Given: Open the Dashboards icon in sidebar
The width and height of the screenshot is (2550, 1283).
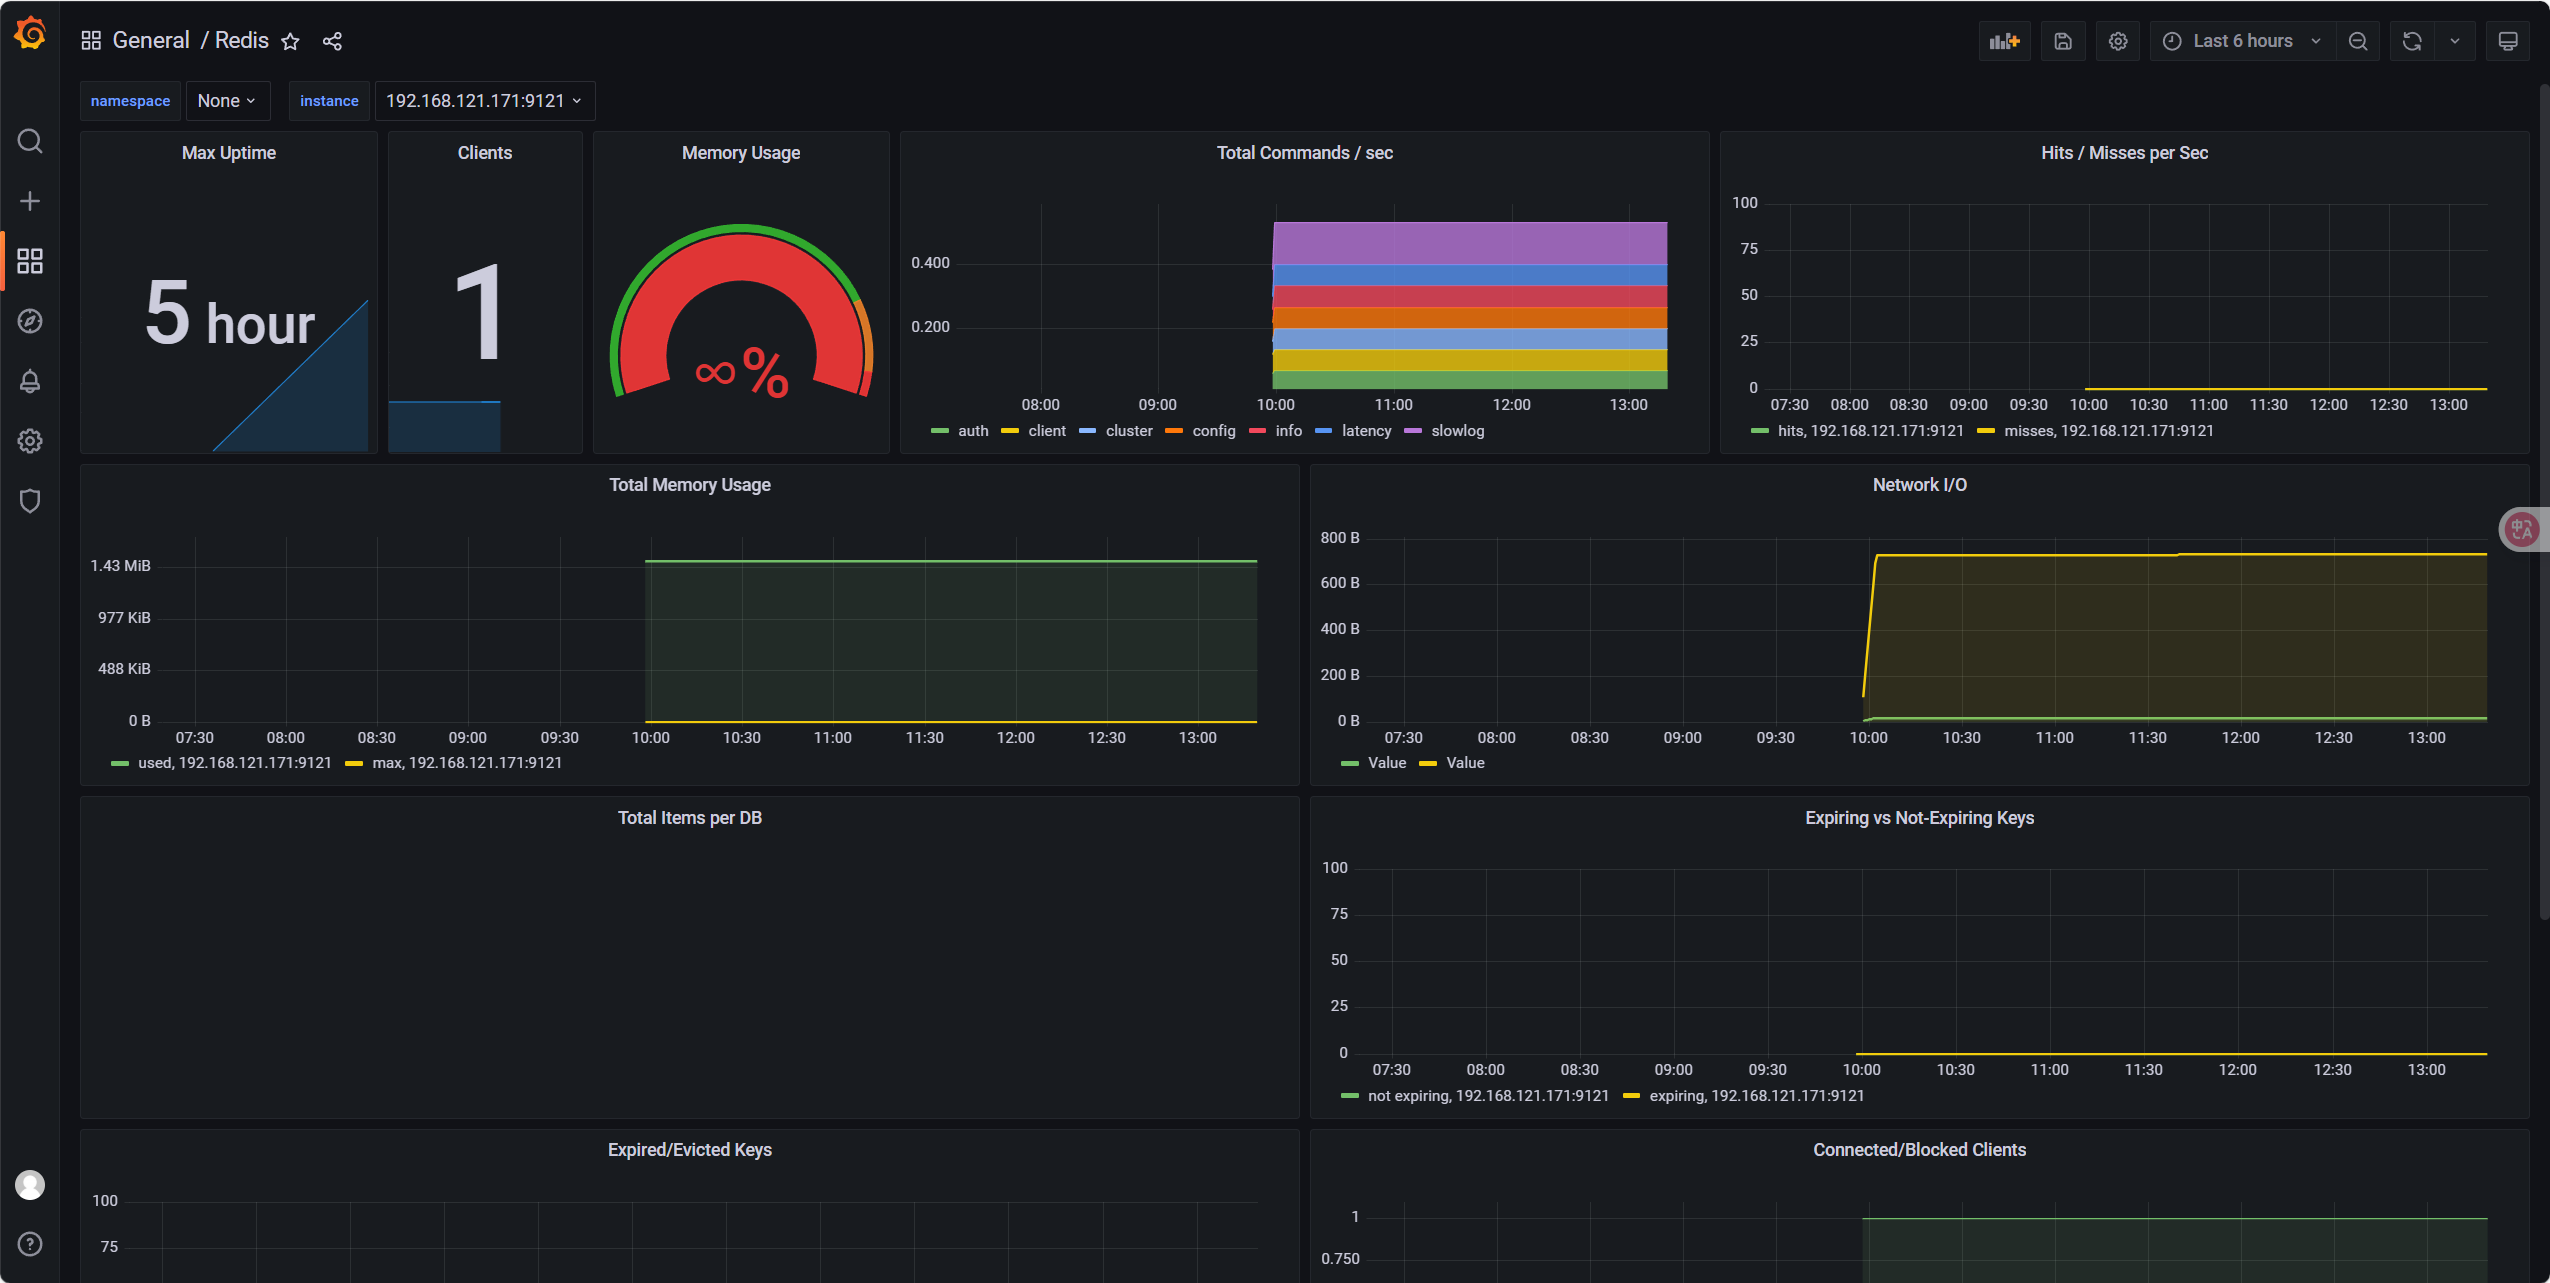Looking at the screenshot, I should [30, 261].
